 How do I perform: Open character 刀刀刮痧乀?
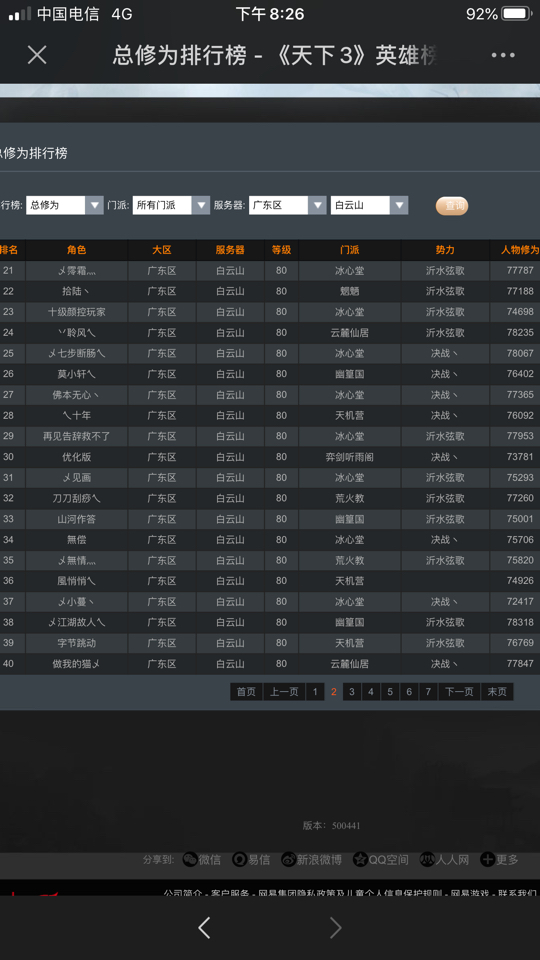click(77, 498)
